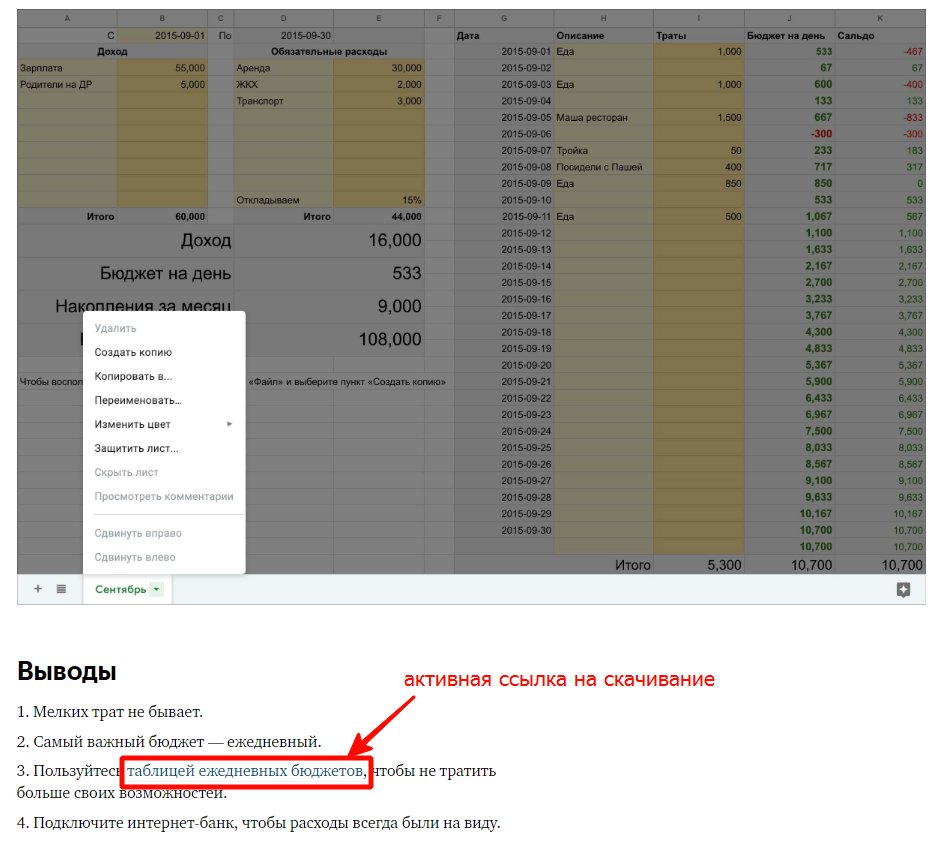Screen dimensions: 944x862
Task: Choose Сдвинуть вправо in the menu
Action: pos(138,533)
